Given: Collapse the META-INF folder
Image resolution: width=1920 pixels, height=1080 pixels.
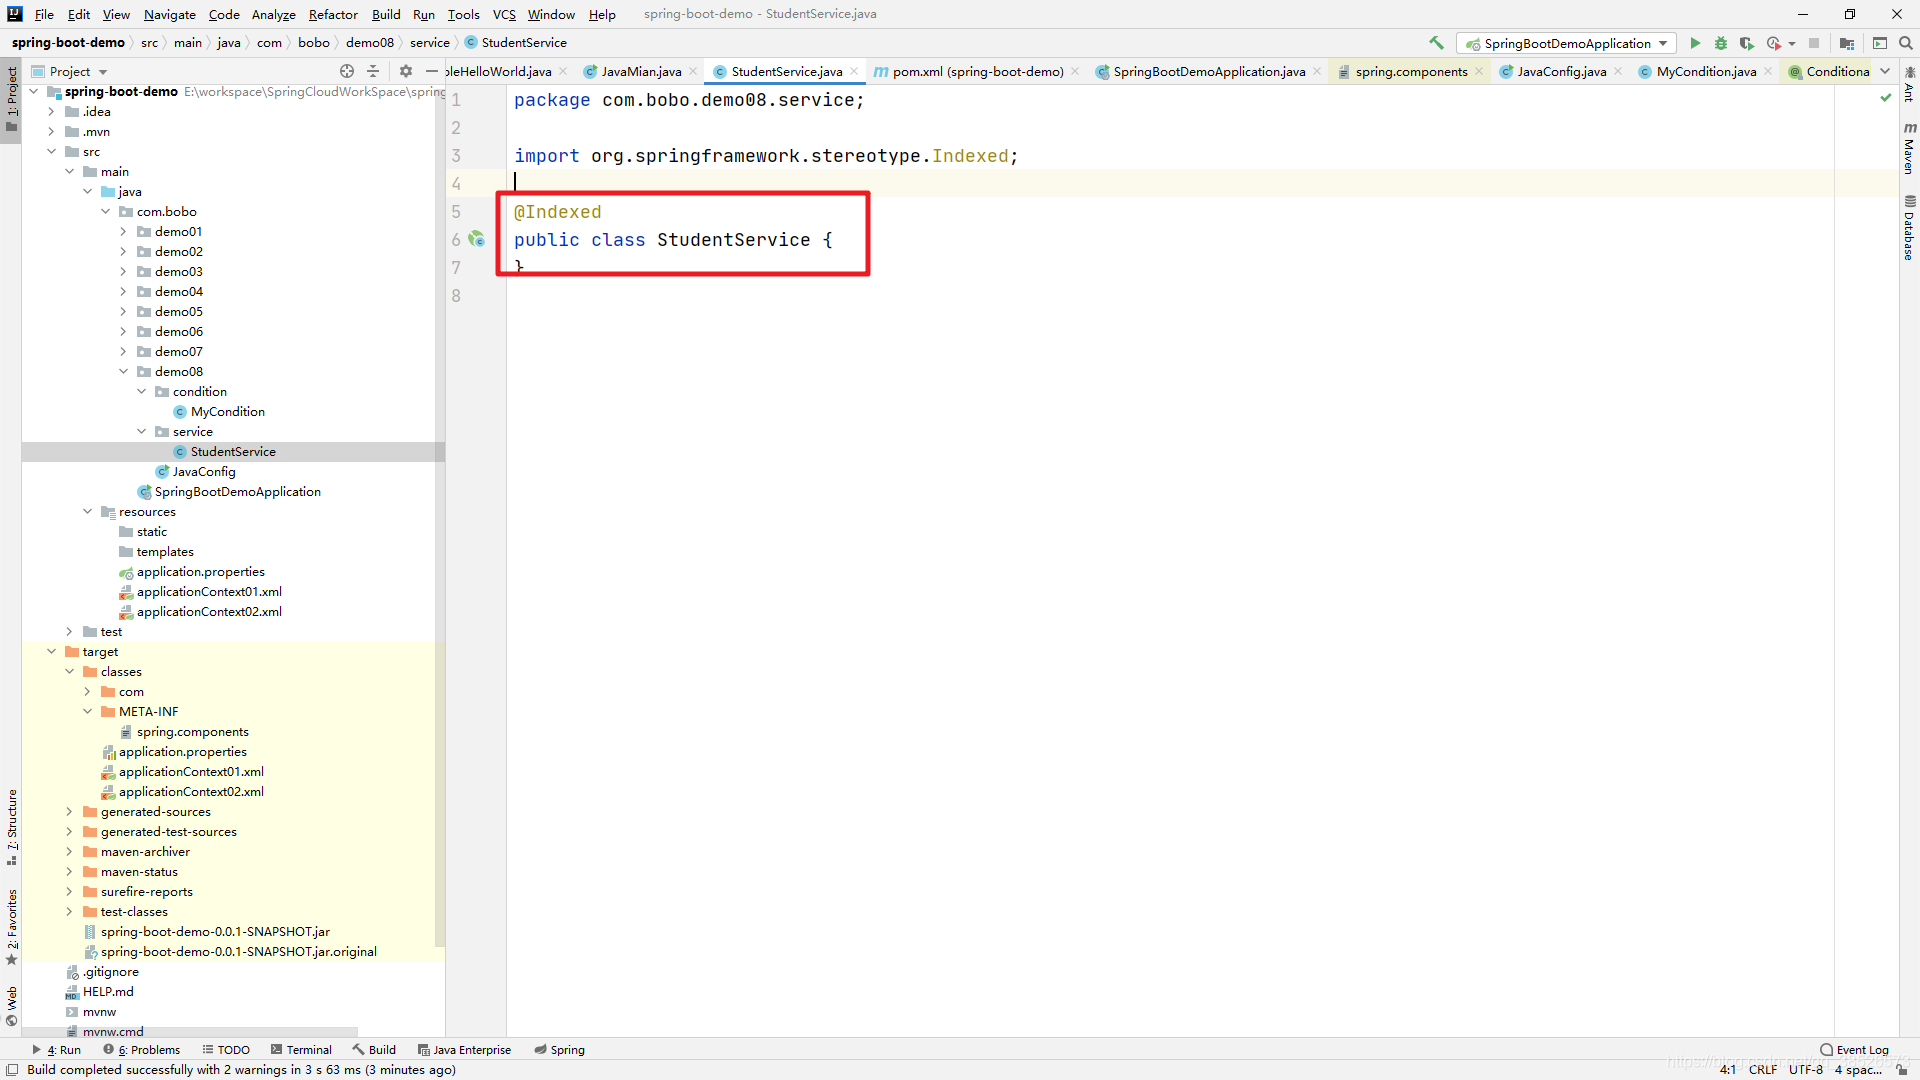Looking at the screenshot, I should pos(88,712).
